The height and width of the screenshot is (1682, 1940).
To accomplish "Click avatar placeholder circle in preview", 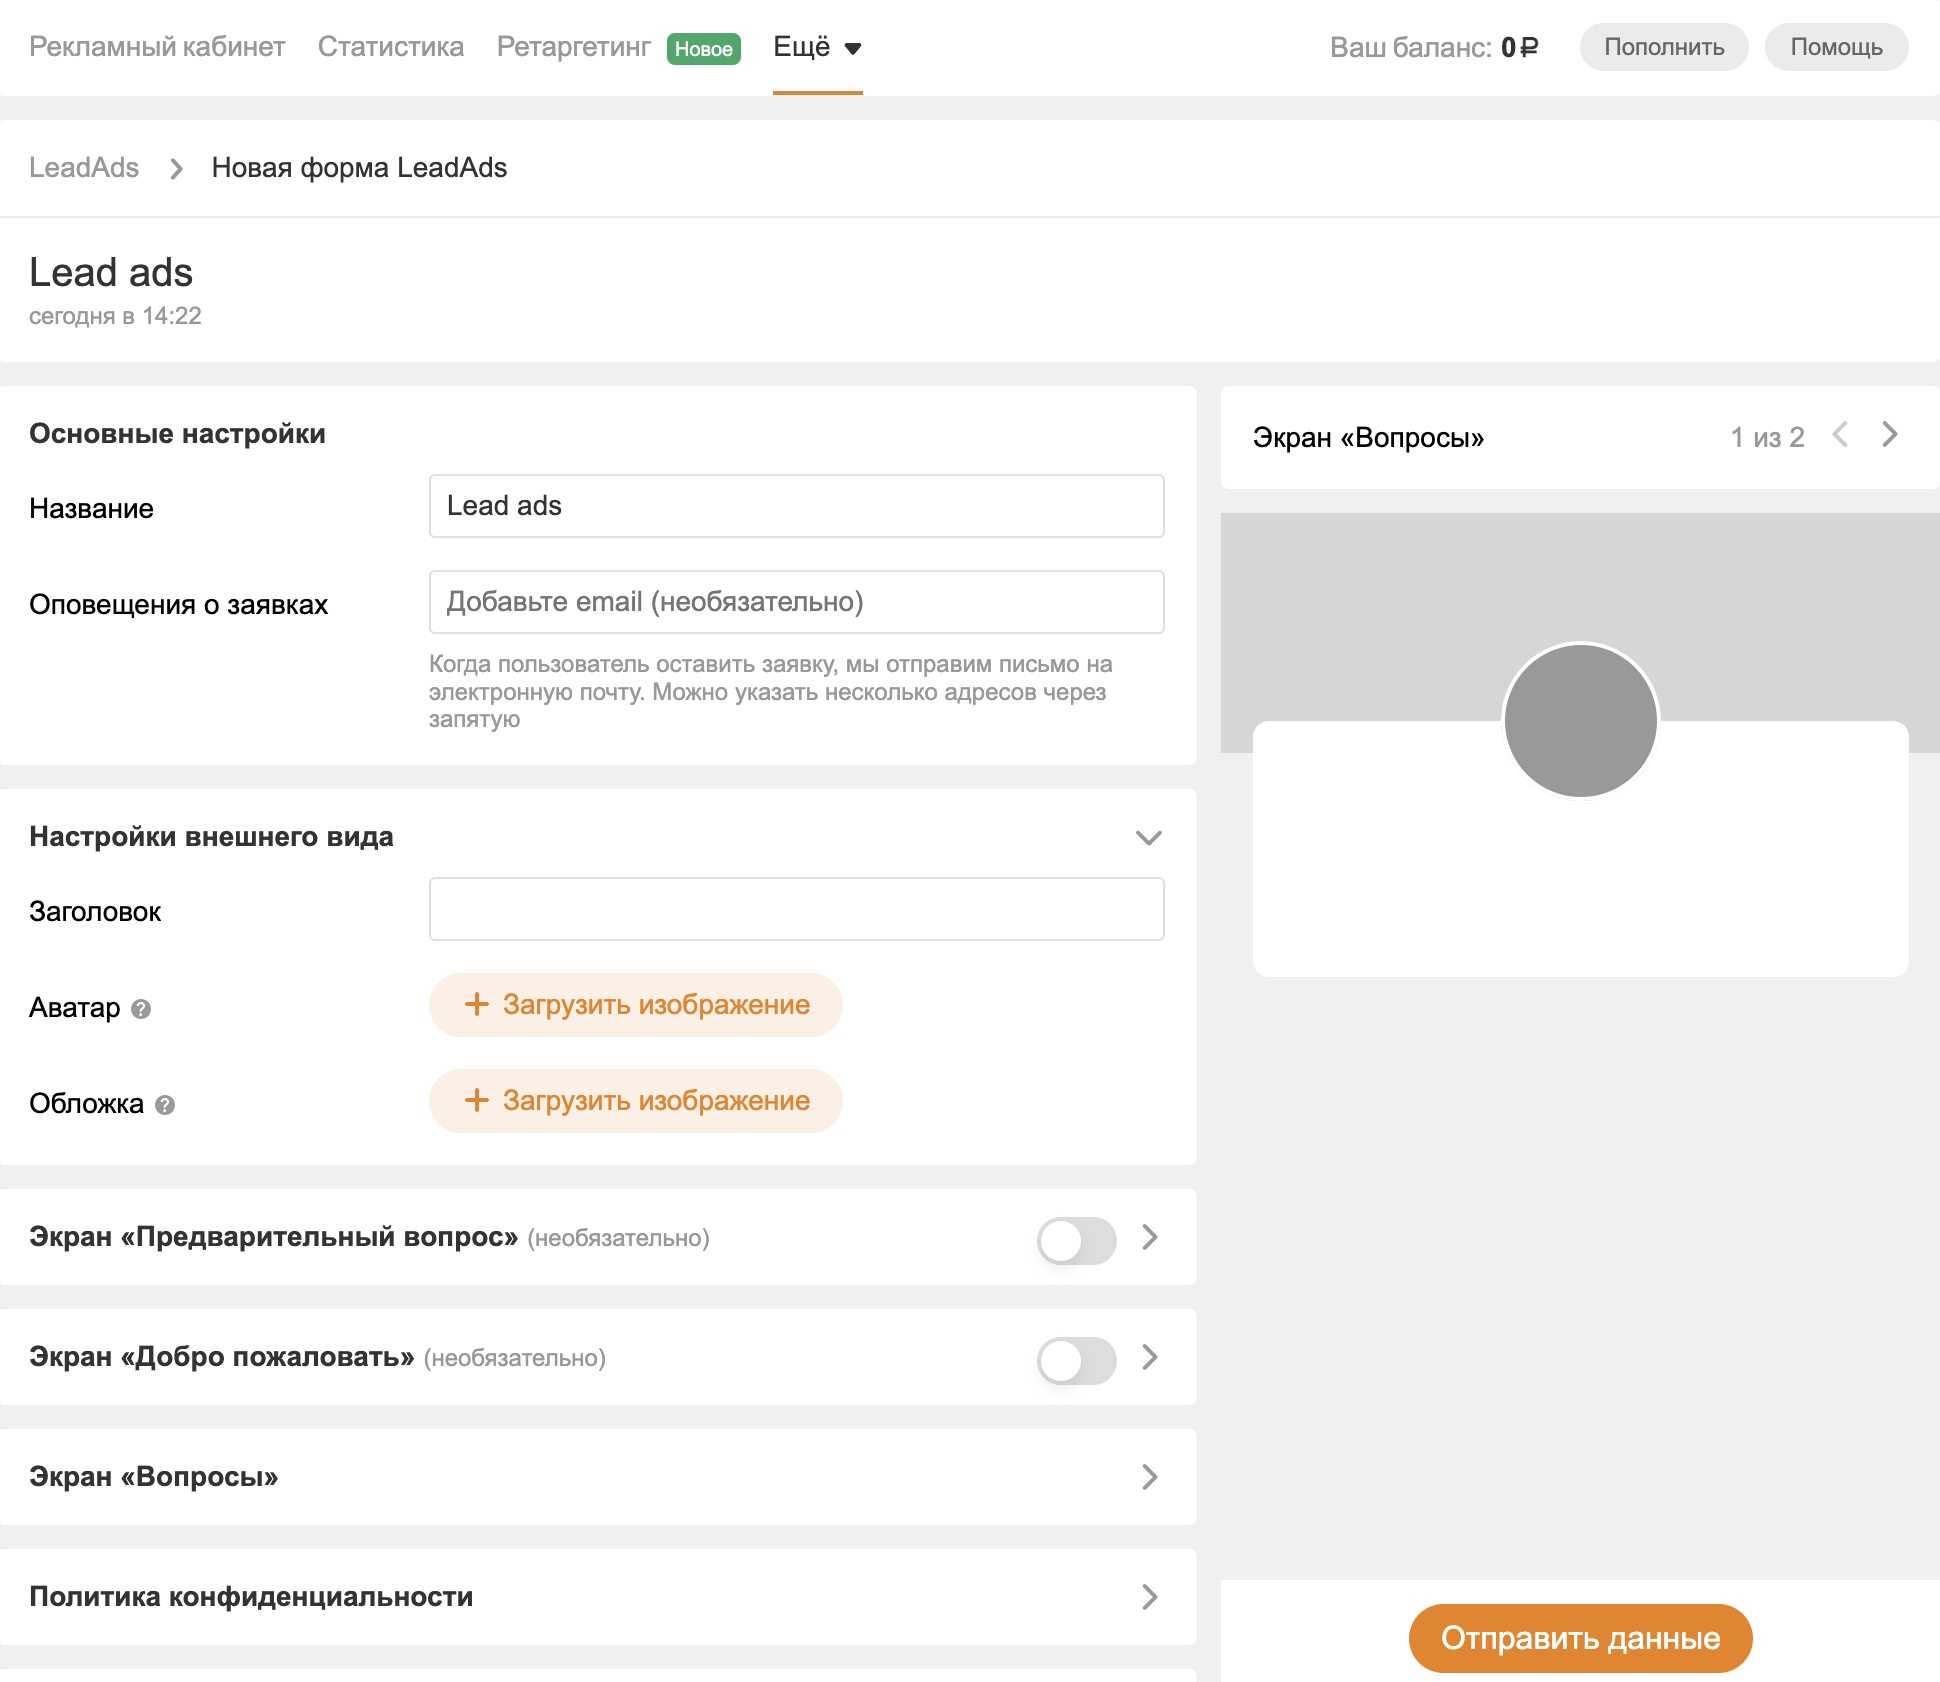I will [x=1580, y=720].
